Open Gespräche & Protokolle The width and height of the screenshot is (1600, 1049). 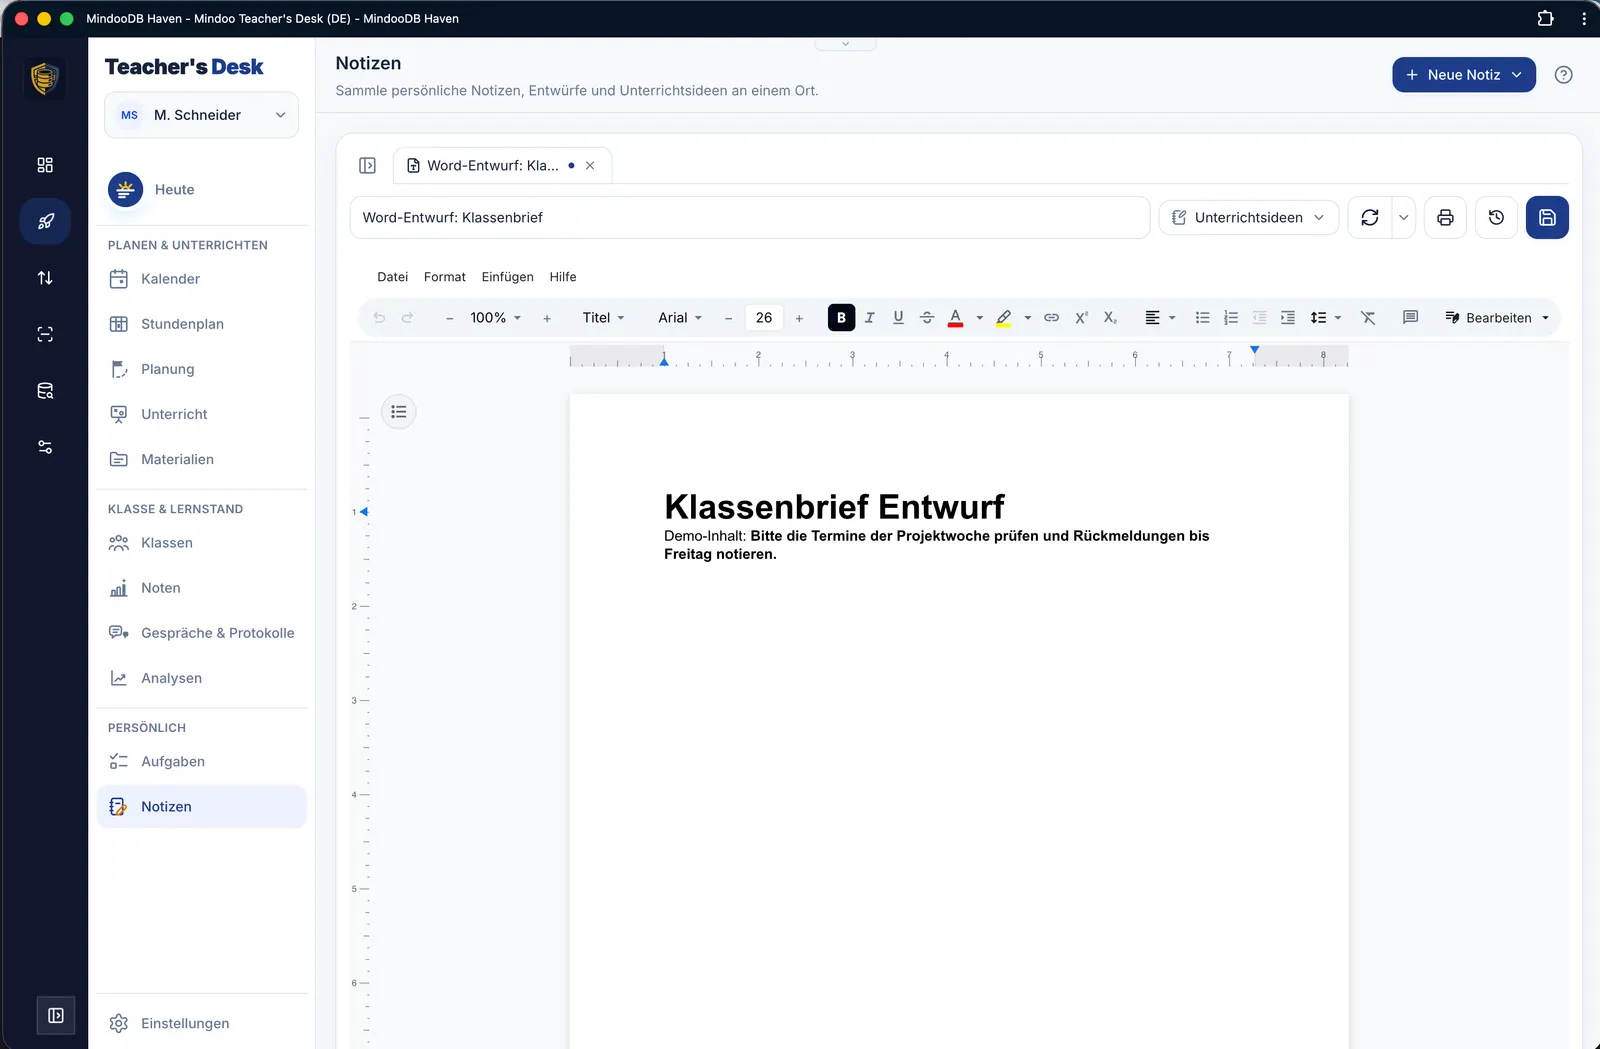pos(201,633)
